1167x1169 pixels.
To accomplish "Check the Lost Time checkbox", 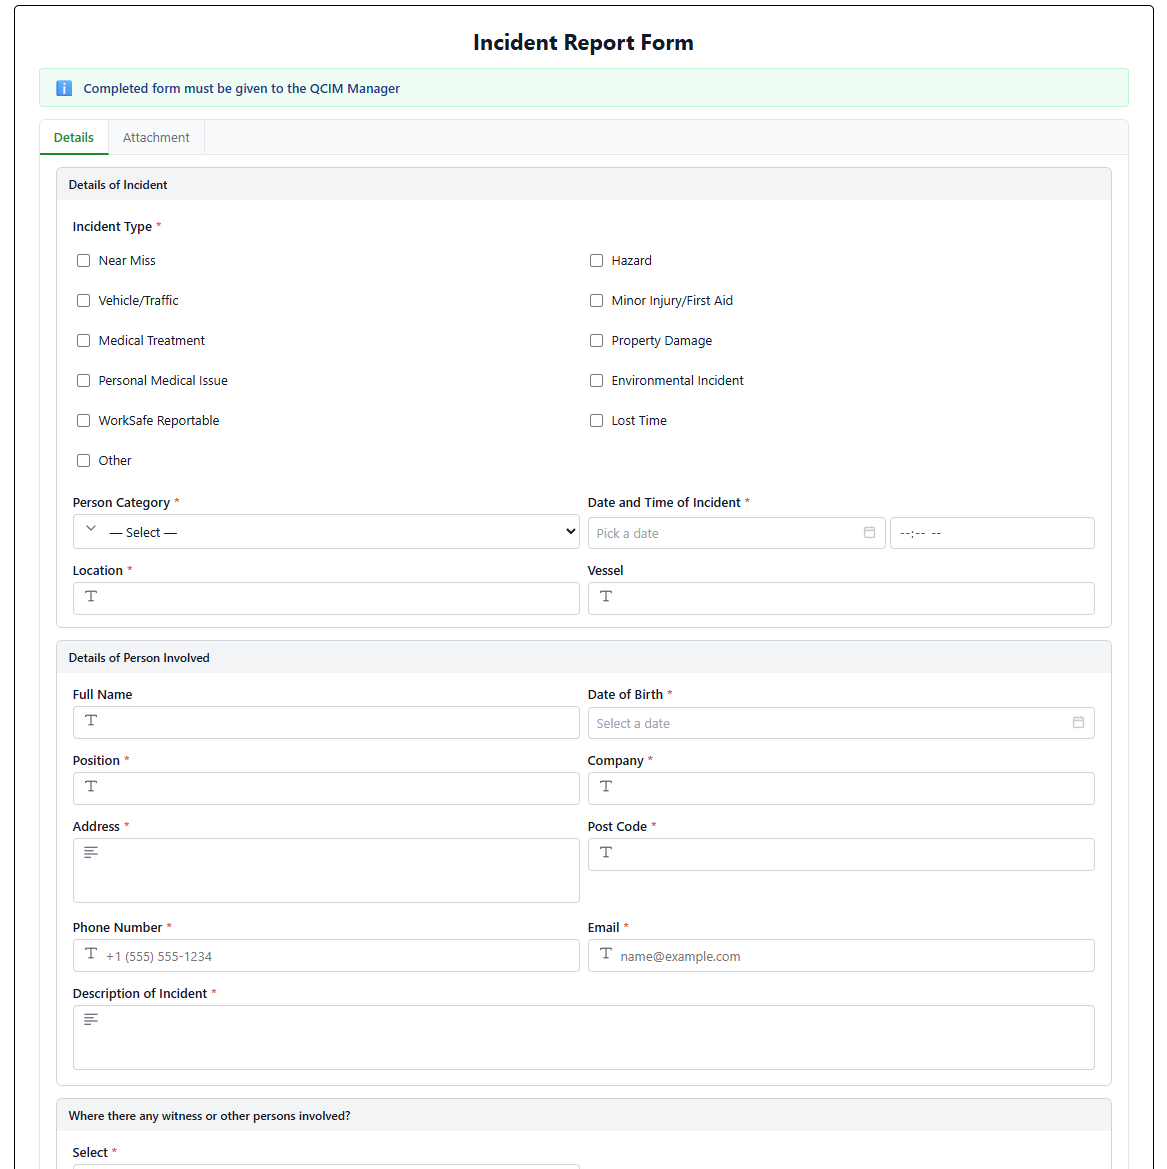I will [597, 420].
